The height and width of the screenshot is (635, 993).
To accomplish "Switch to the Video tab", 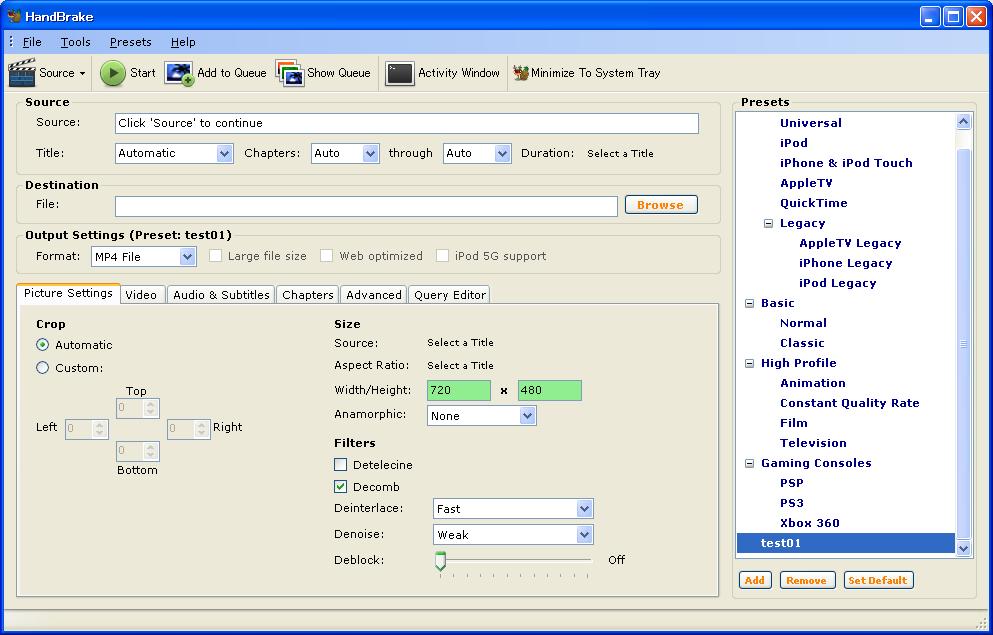I will coord(141,294).
